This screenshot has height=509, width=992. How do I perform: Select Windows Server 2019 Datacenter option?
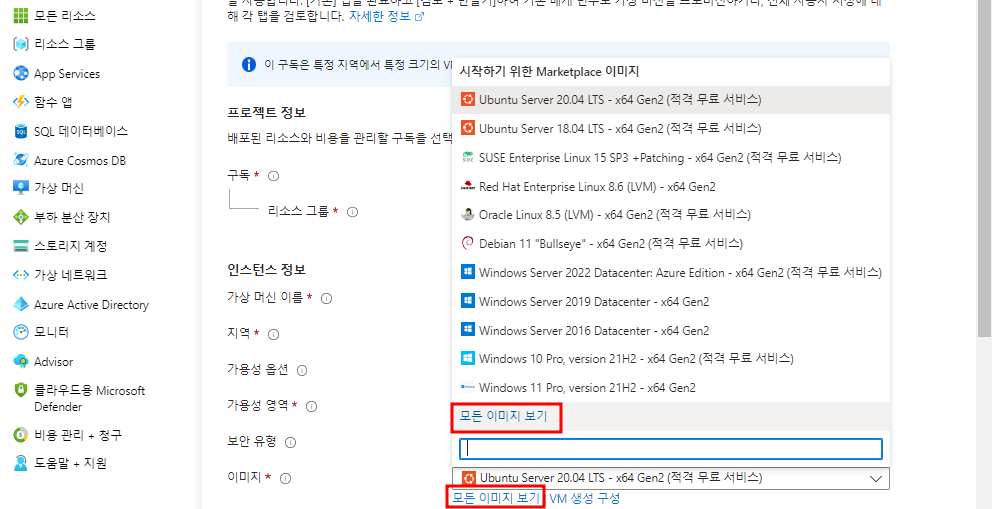(671, 302)
